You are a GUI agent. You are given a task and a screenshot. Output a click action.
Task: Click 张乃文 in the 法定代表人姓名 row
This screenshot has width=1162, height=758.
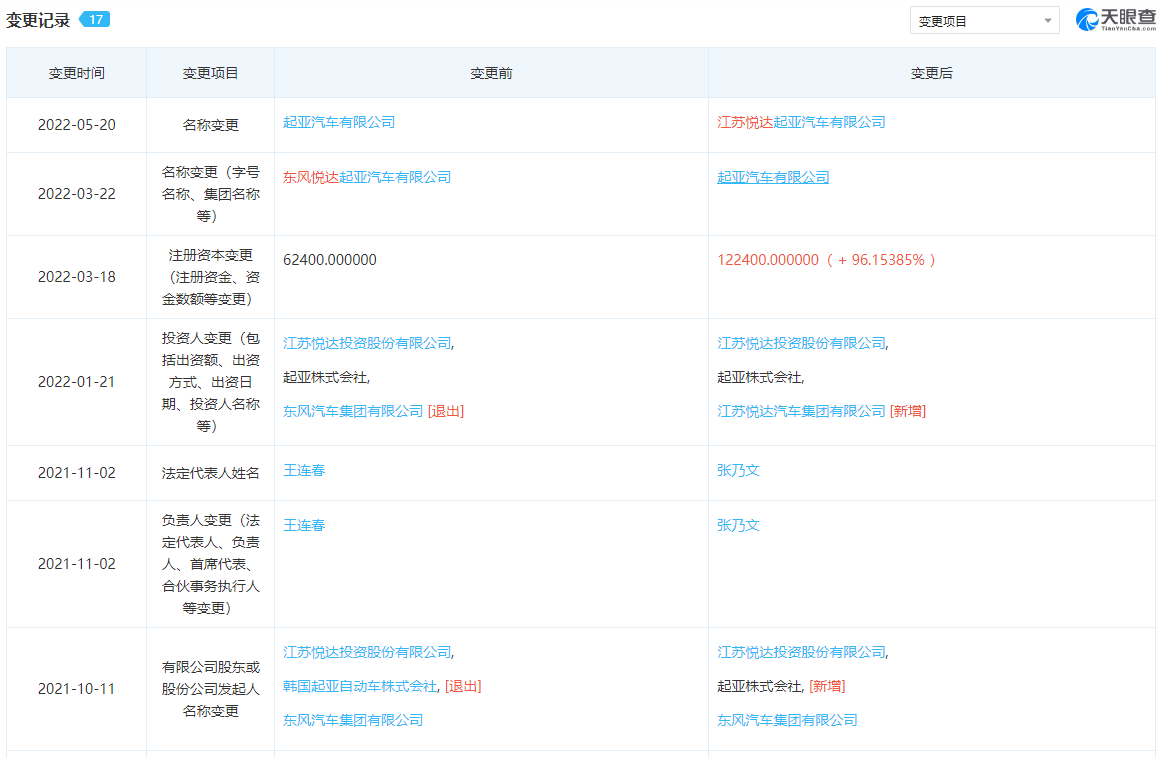[738, 470]
